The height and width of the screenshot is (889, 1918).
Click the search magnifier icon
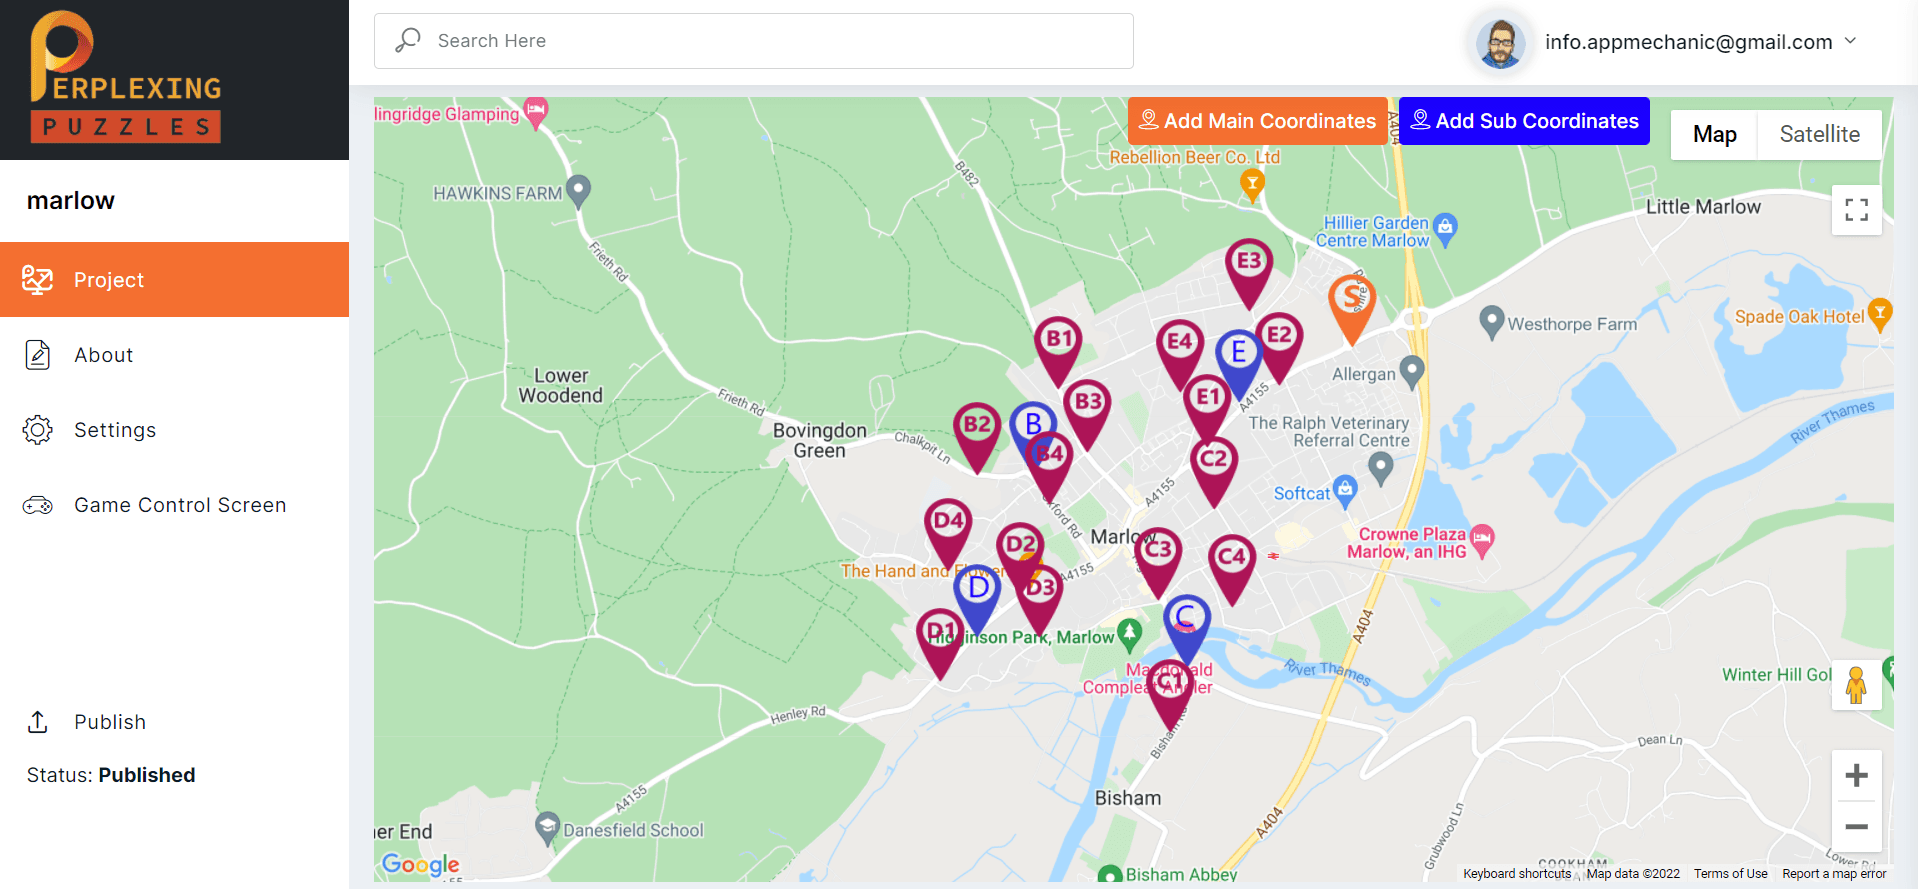pos(408,40)
